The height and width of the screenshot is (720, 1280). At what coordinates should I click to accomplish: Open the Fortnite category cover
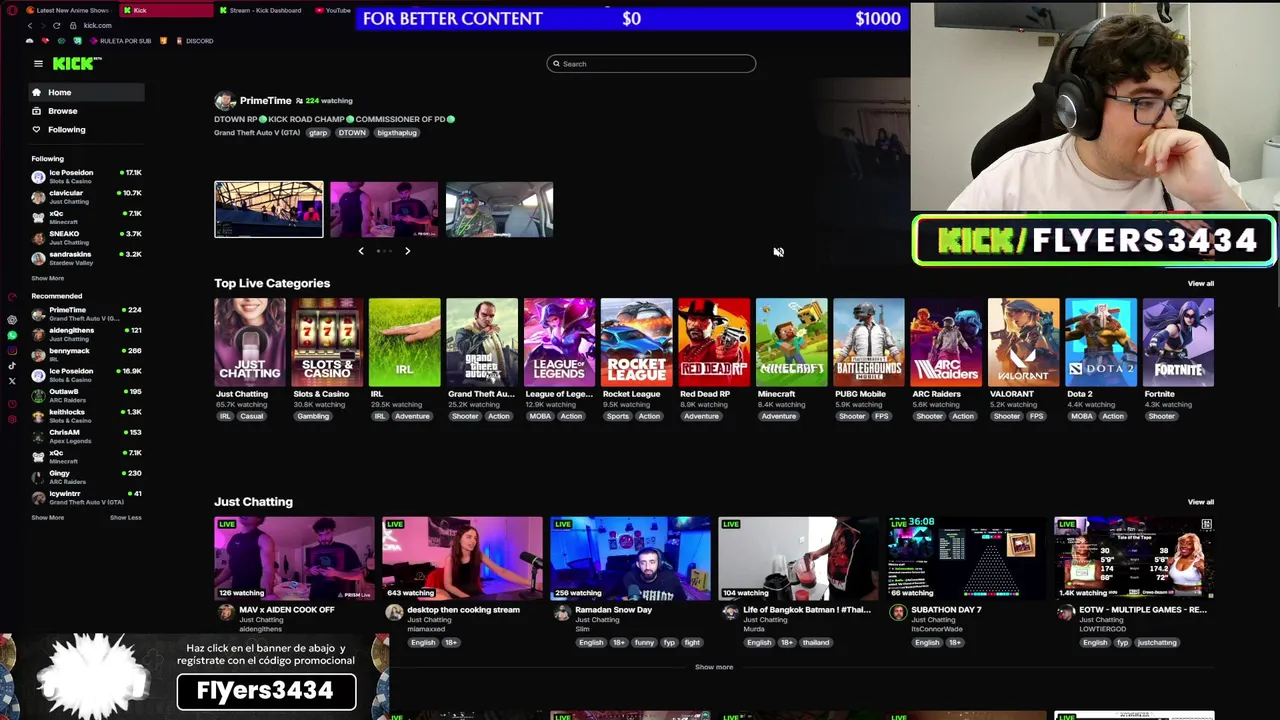1178,342
